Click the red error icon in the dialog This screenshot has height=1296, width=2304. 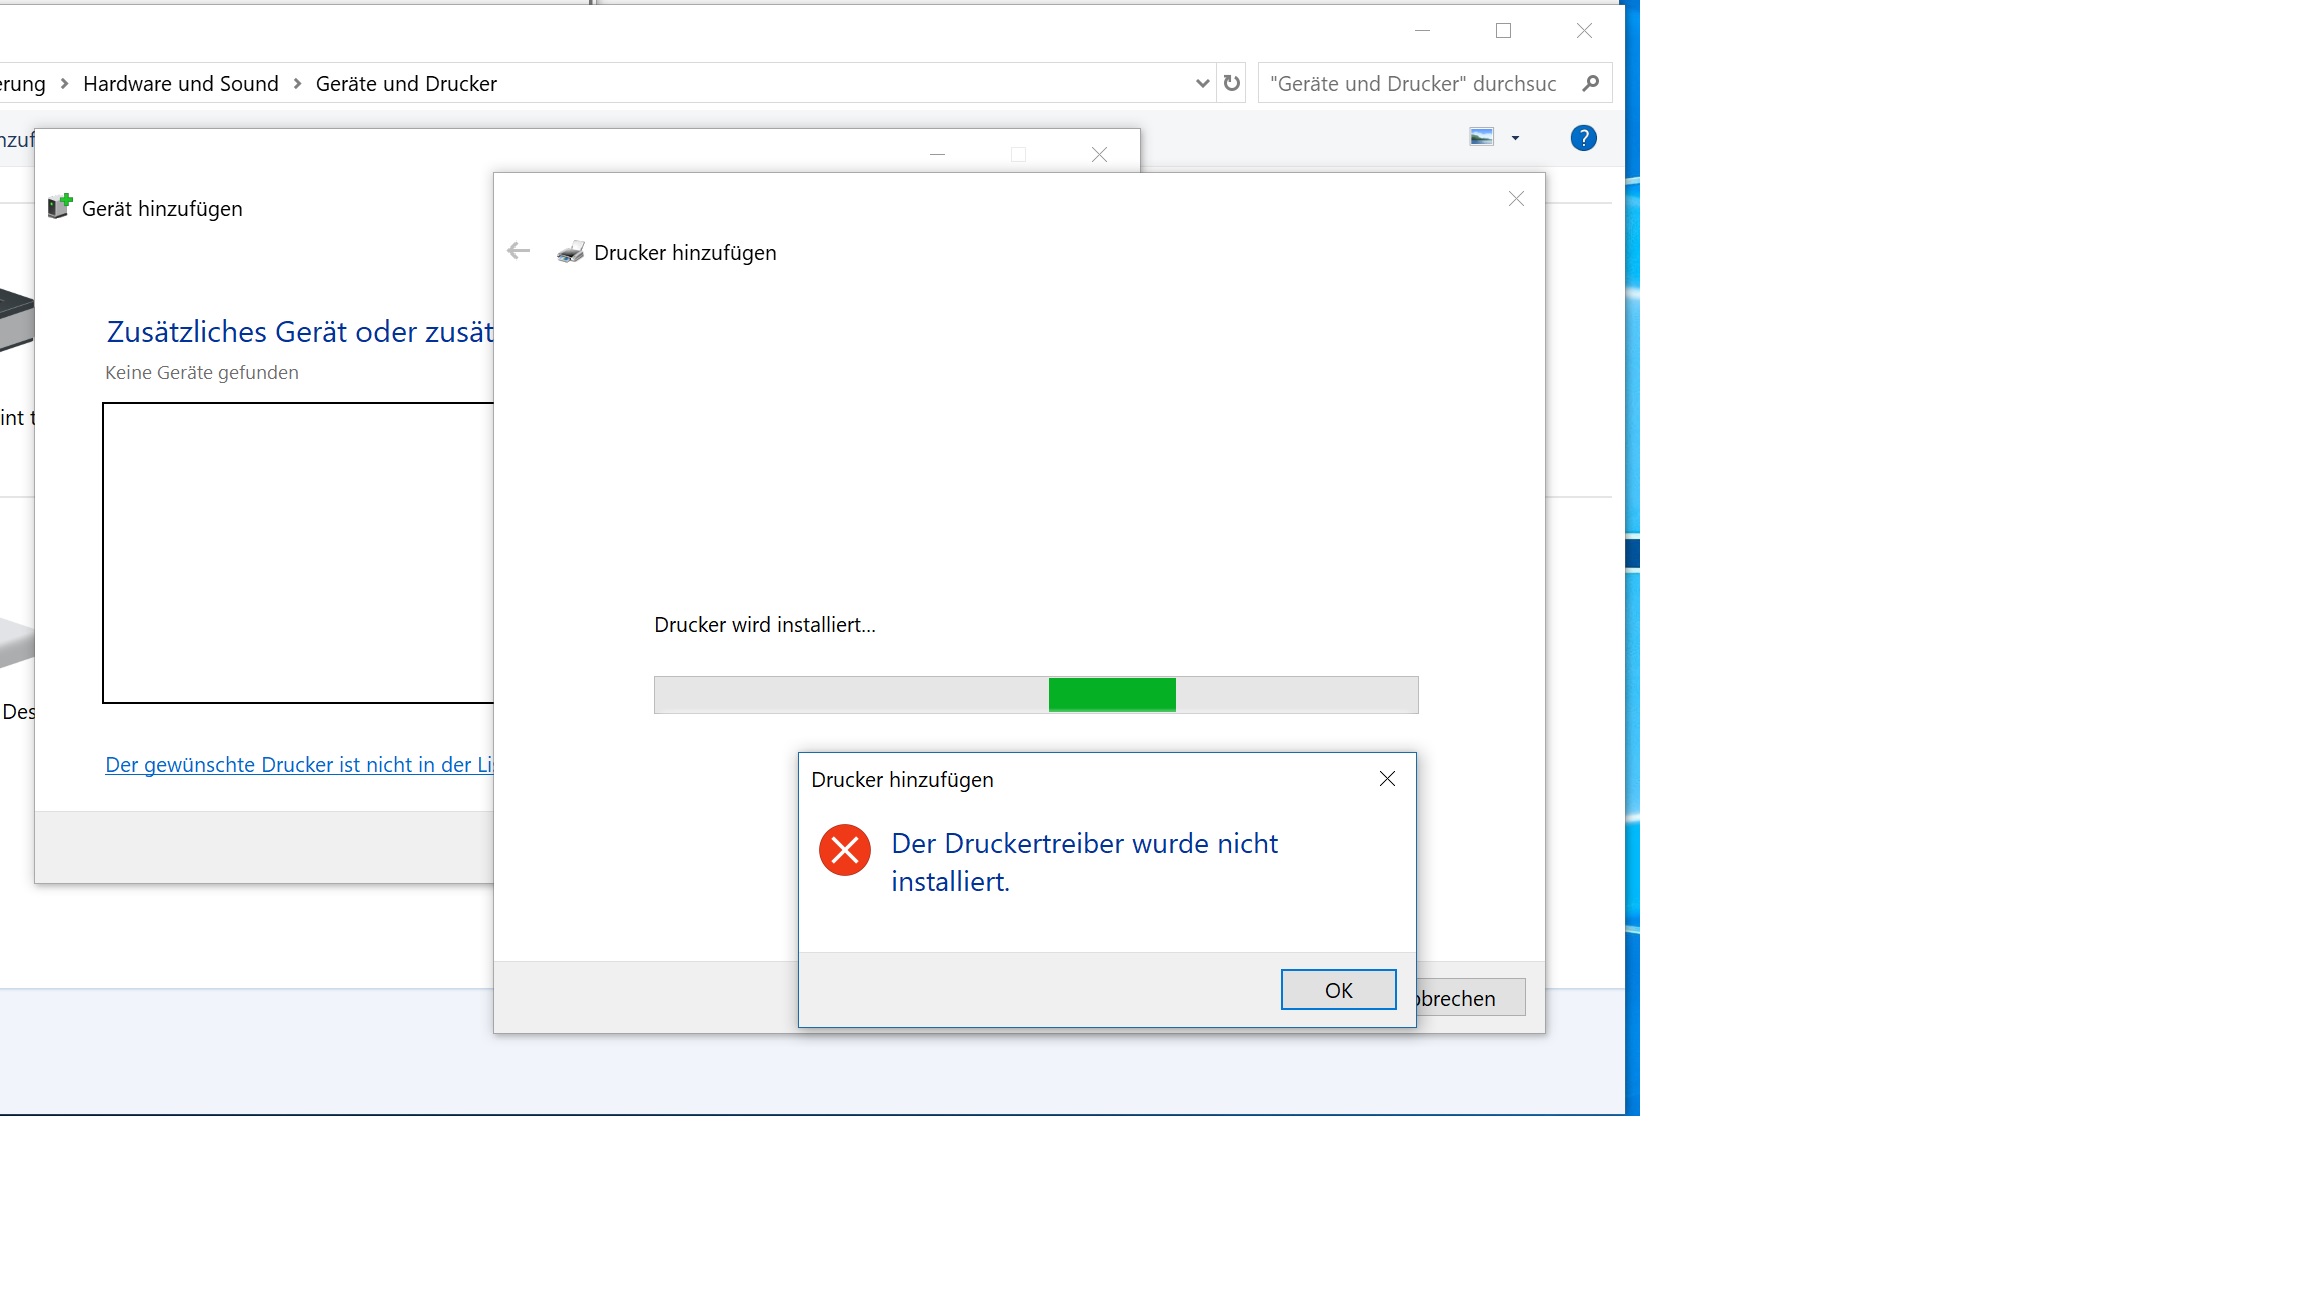point(845,850)
